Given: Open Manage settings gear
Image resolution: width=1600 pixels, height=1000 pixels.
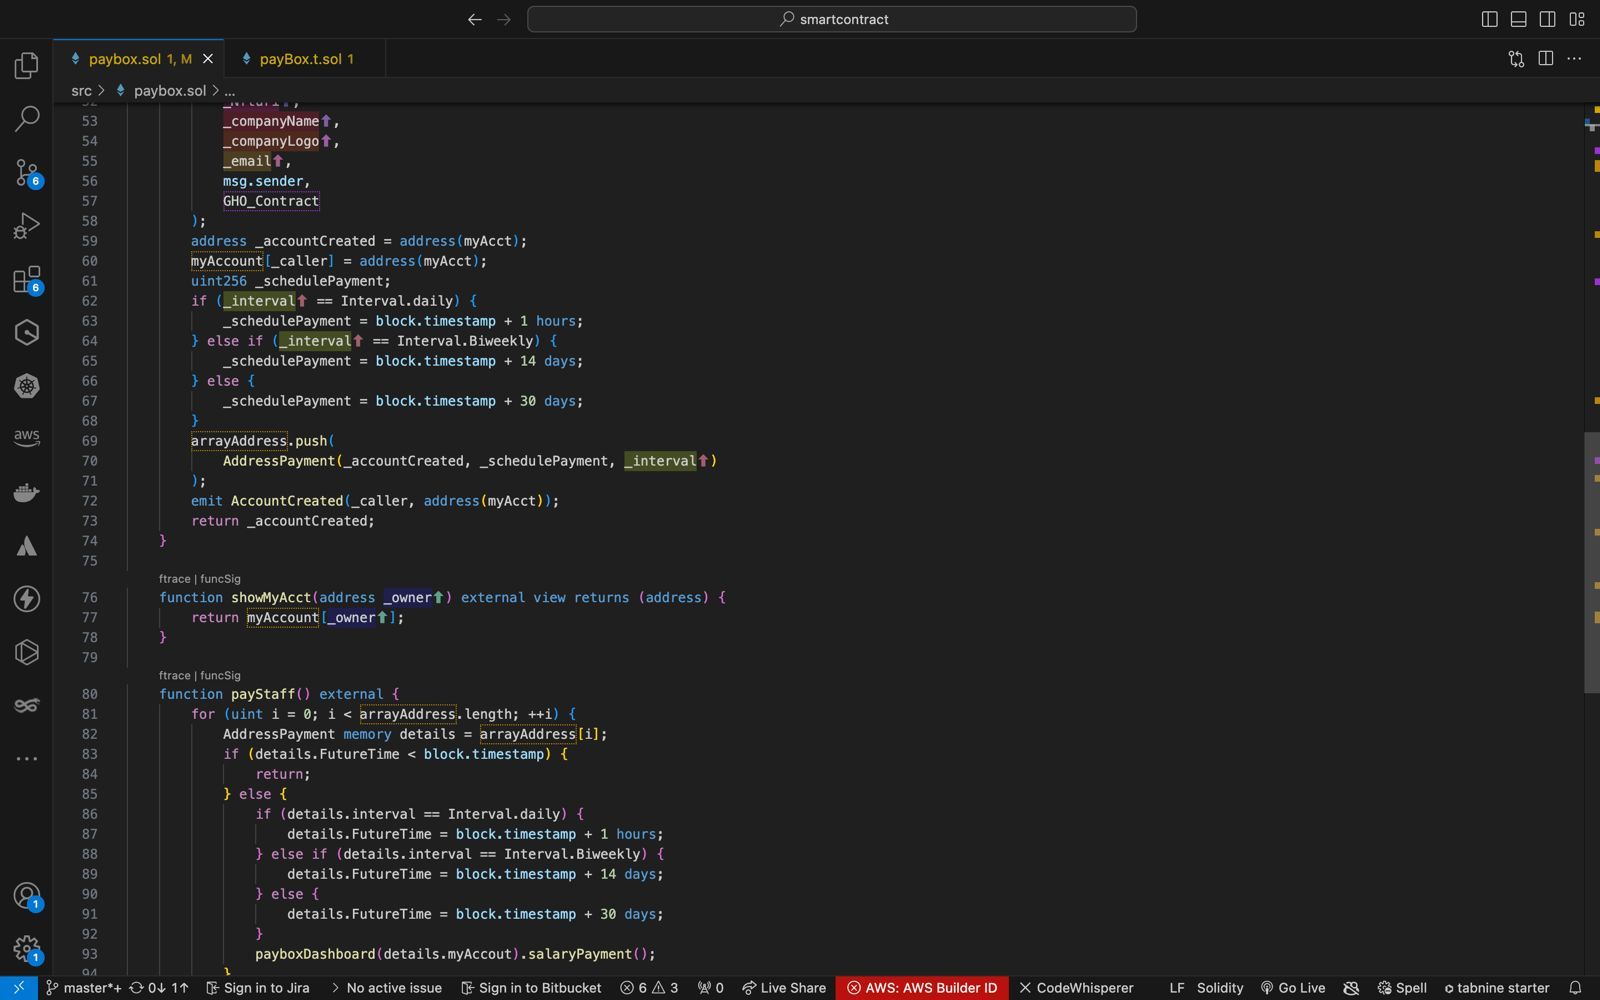Looking at the screenshot, I should point(27,949).
